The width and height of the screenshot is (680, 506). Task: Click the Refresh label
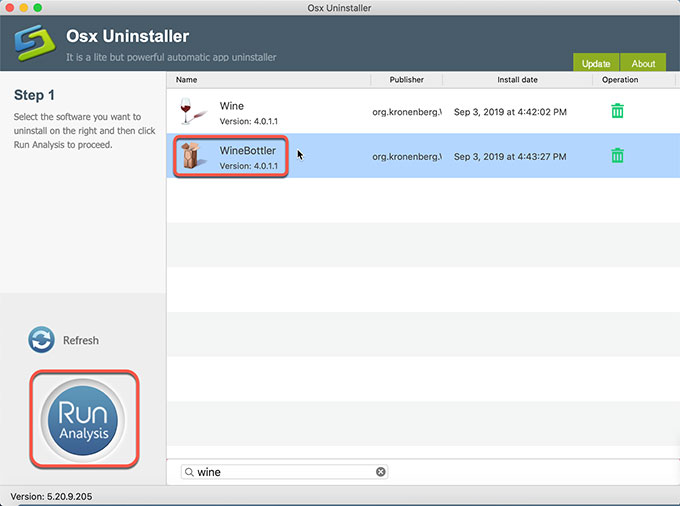(81, 340)
